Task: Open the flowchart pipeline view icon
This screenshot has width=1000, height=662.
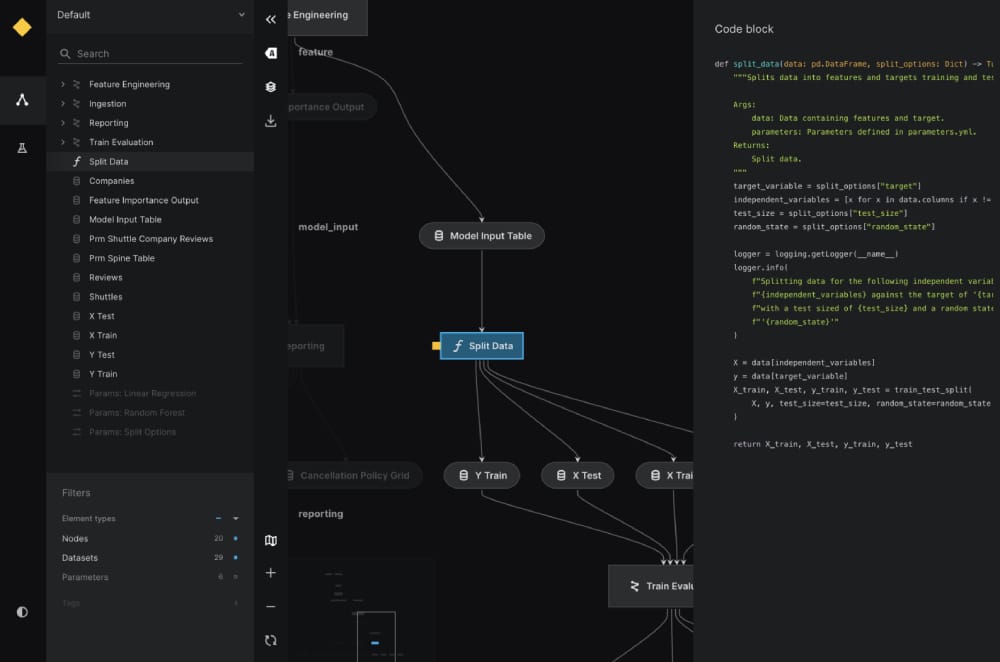Action: click(22, 100)
